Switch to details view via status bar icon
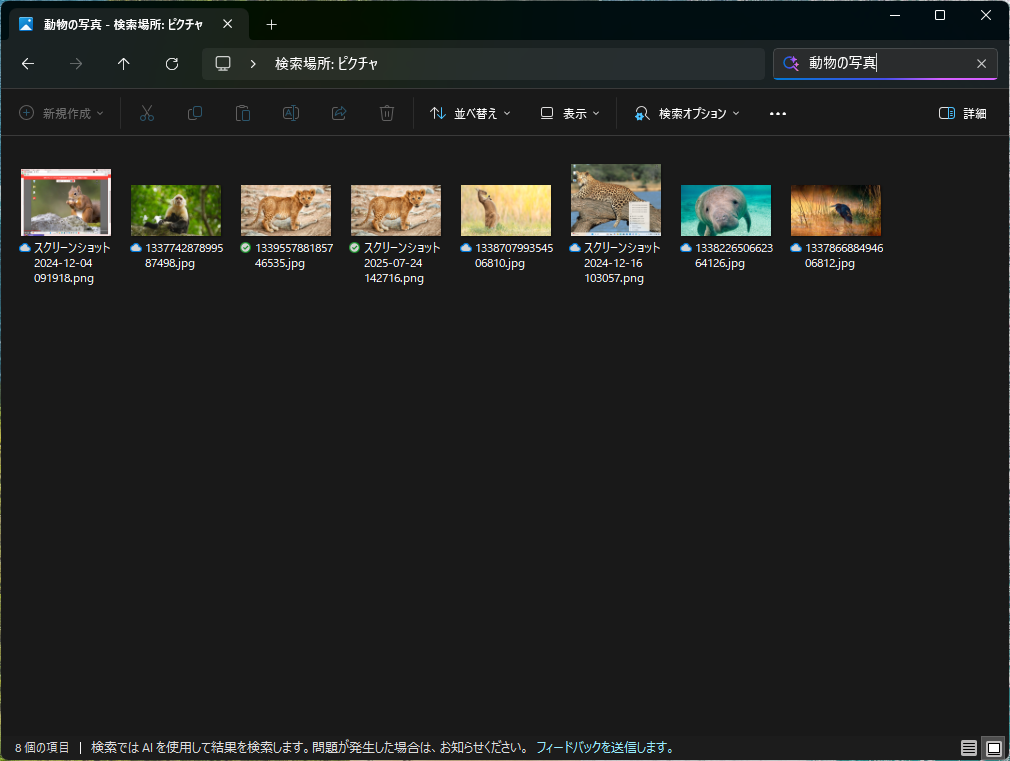 pyautogui.click(x=968, y=748)
